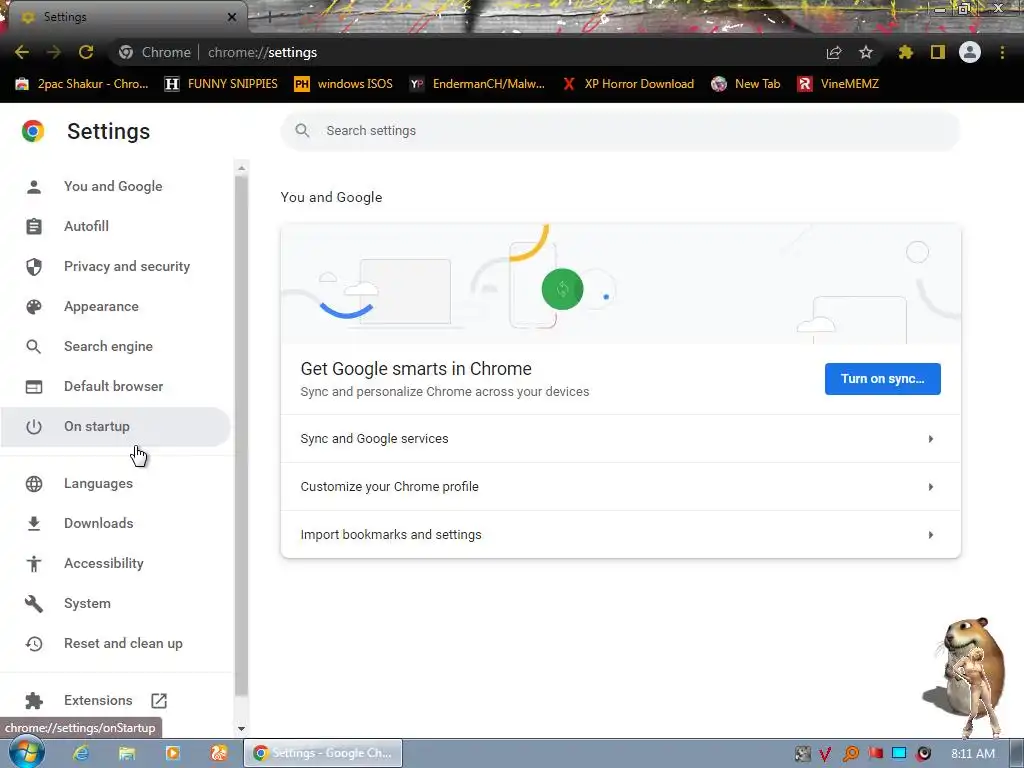The image size is (1024, 768).
Task: Click the red flag tray icon
Action: [x=875, y=754]
